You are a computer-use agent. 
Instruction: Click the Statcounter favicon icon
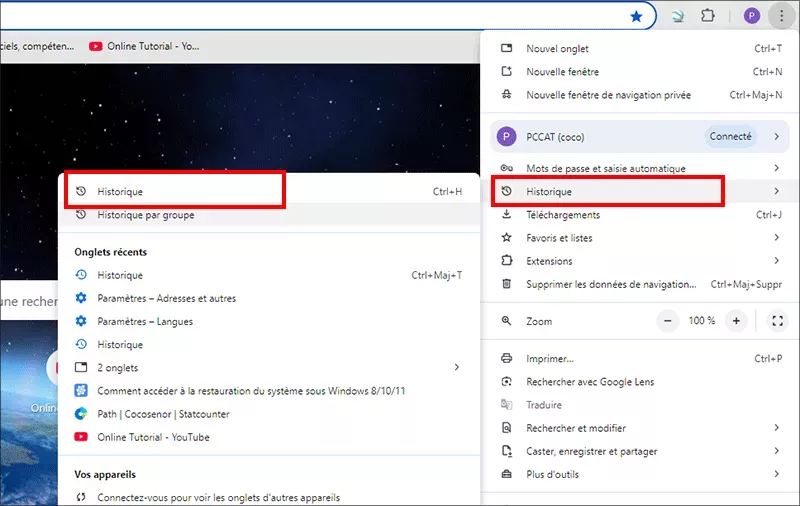[x=81, y=414]
